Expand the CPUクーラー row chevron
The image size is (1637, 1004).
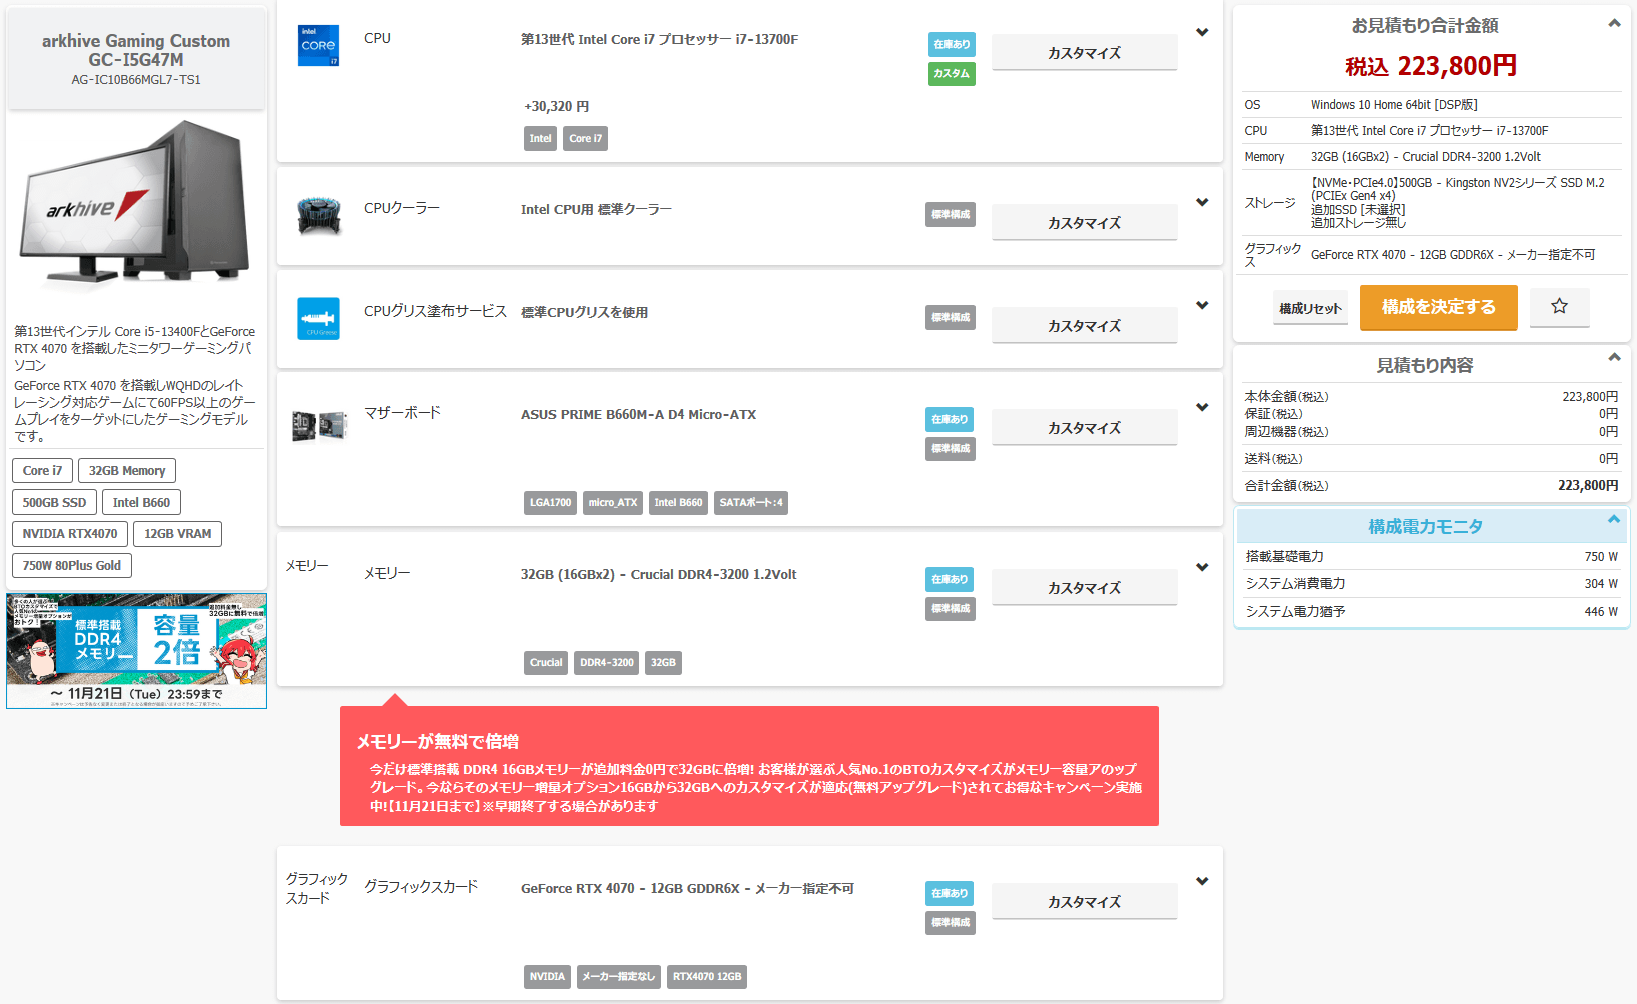click(1202, 203)
